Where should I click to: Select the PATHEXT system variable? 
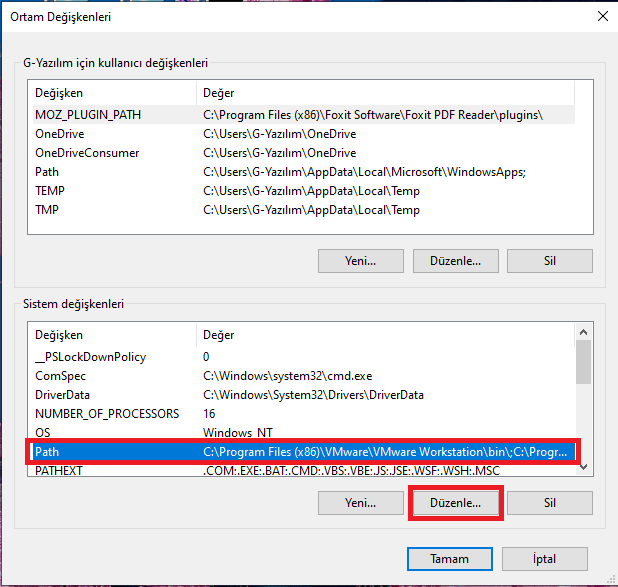point(59,471)
